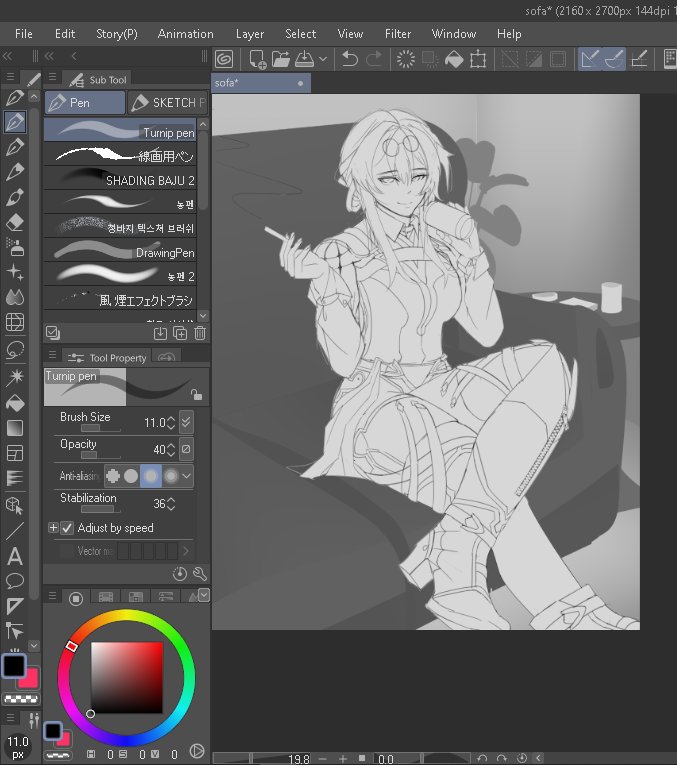Open Clip Studio launcher icon

(224, 59)
